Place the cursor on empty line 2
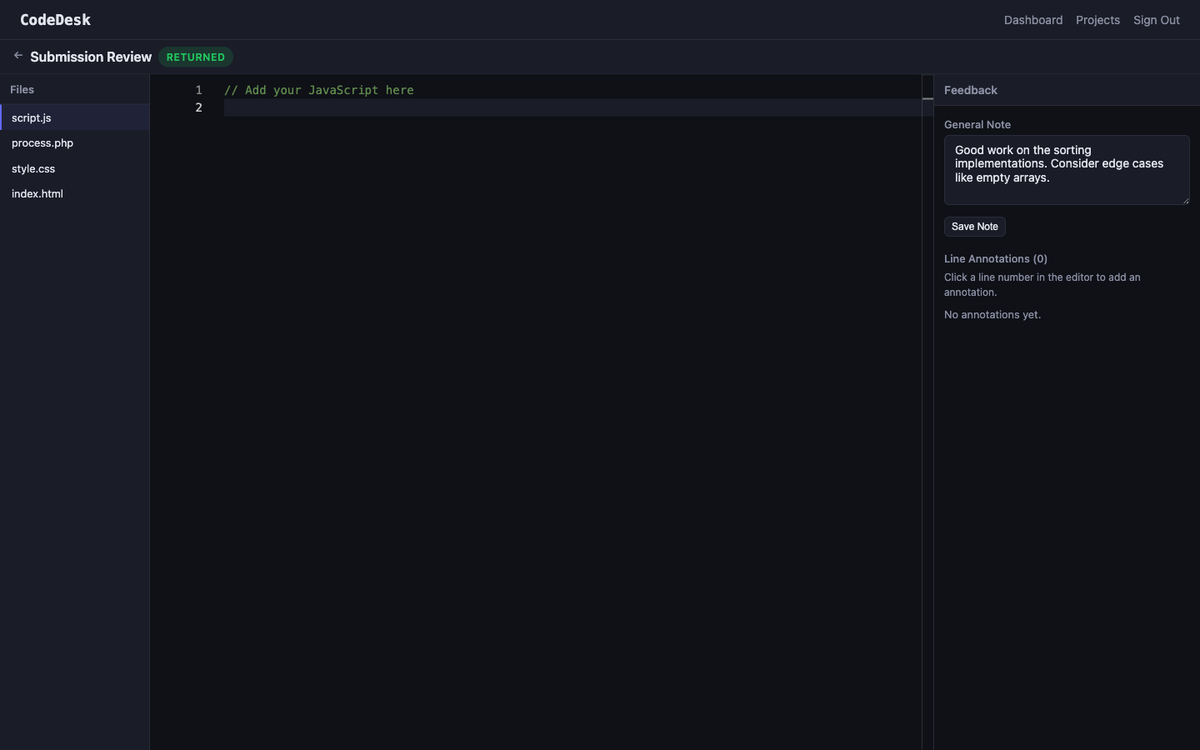Viewport: 1200px width, 750px height. click(500, 108)
